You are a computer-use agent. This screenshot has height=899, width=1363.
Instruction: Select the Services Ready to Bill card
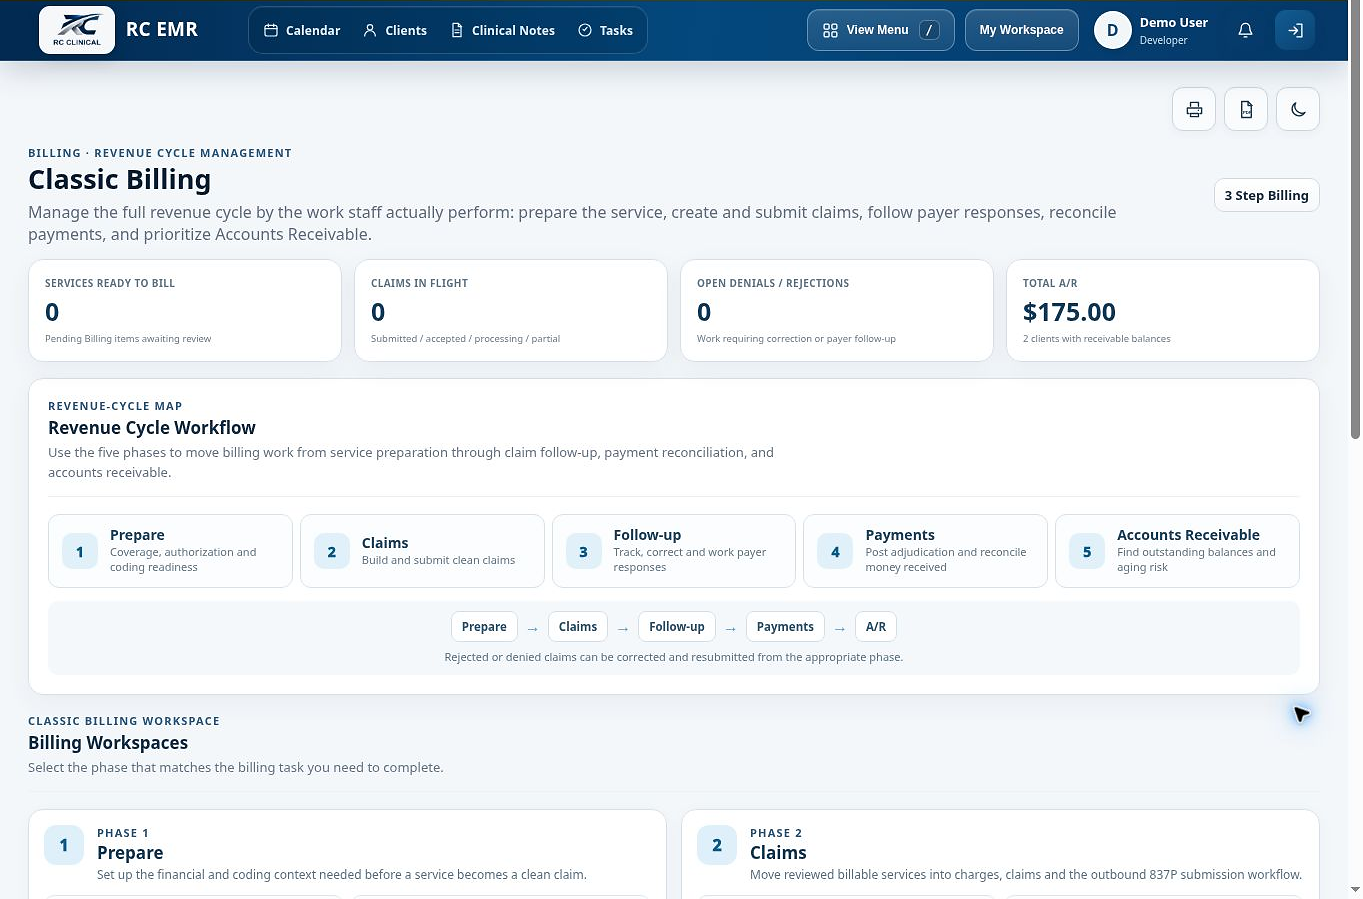185,310
